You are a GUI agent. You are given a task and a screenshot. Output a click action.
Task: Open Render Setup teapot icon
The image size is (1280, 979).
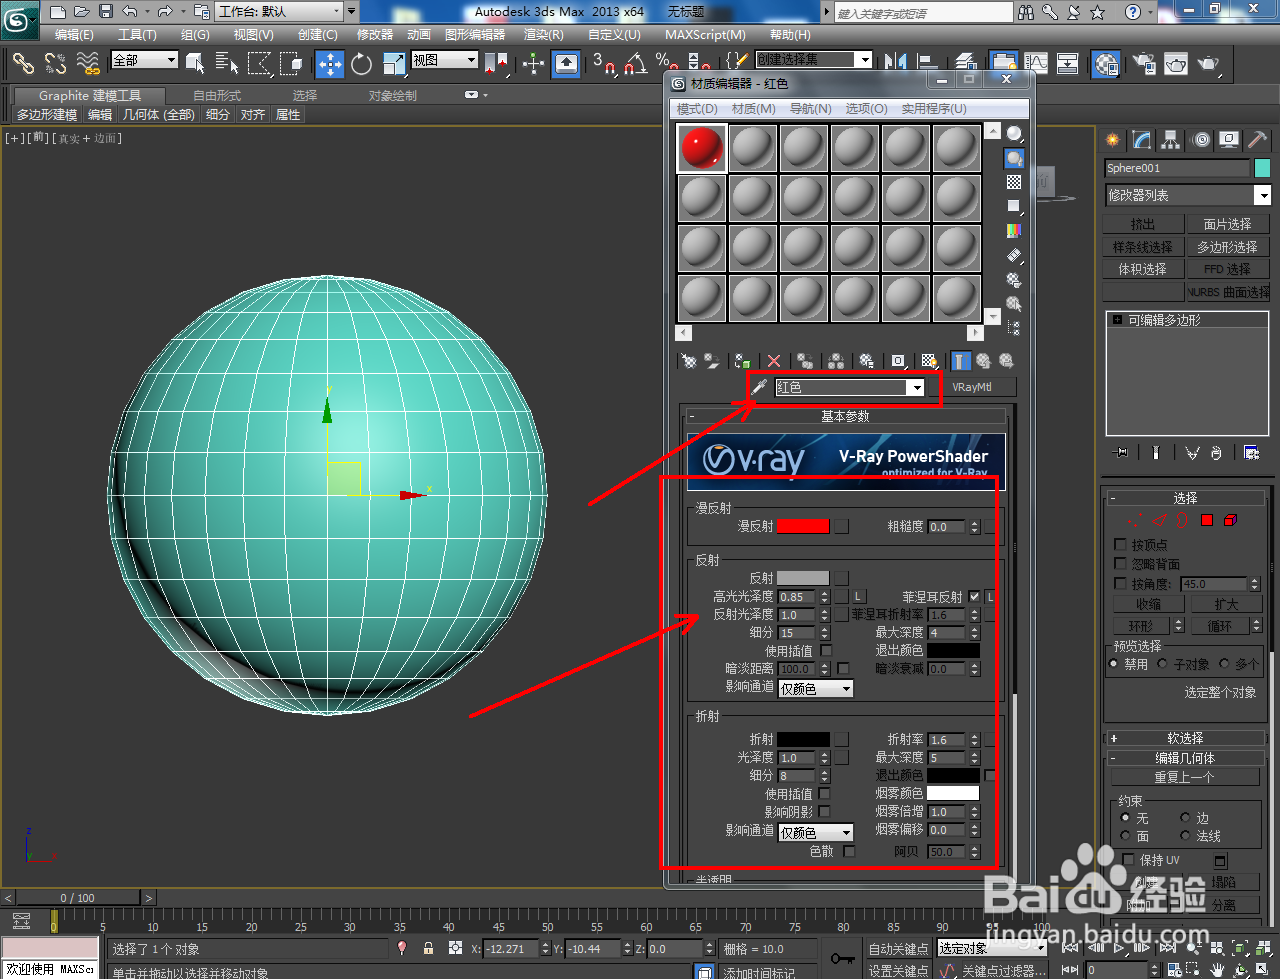coord(1143,64)
